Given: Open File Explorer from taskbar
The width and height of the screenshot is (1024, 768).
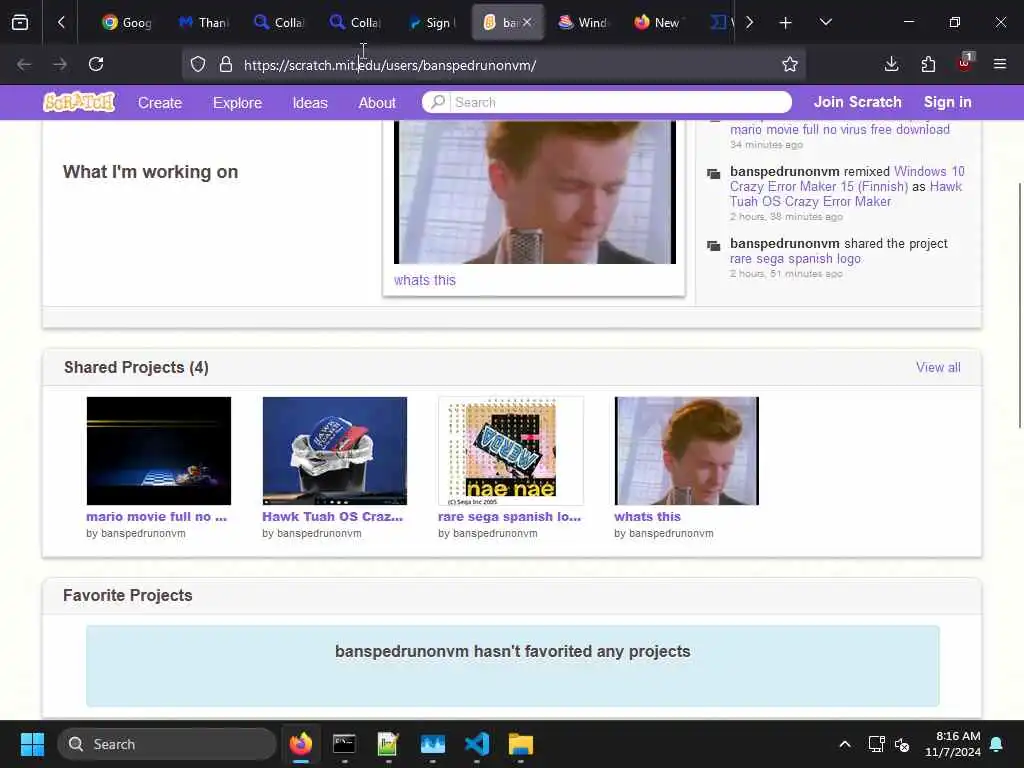Looking at the screenshot, I should pos(521,744).
